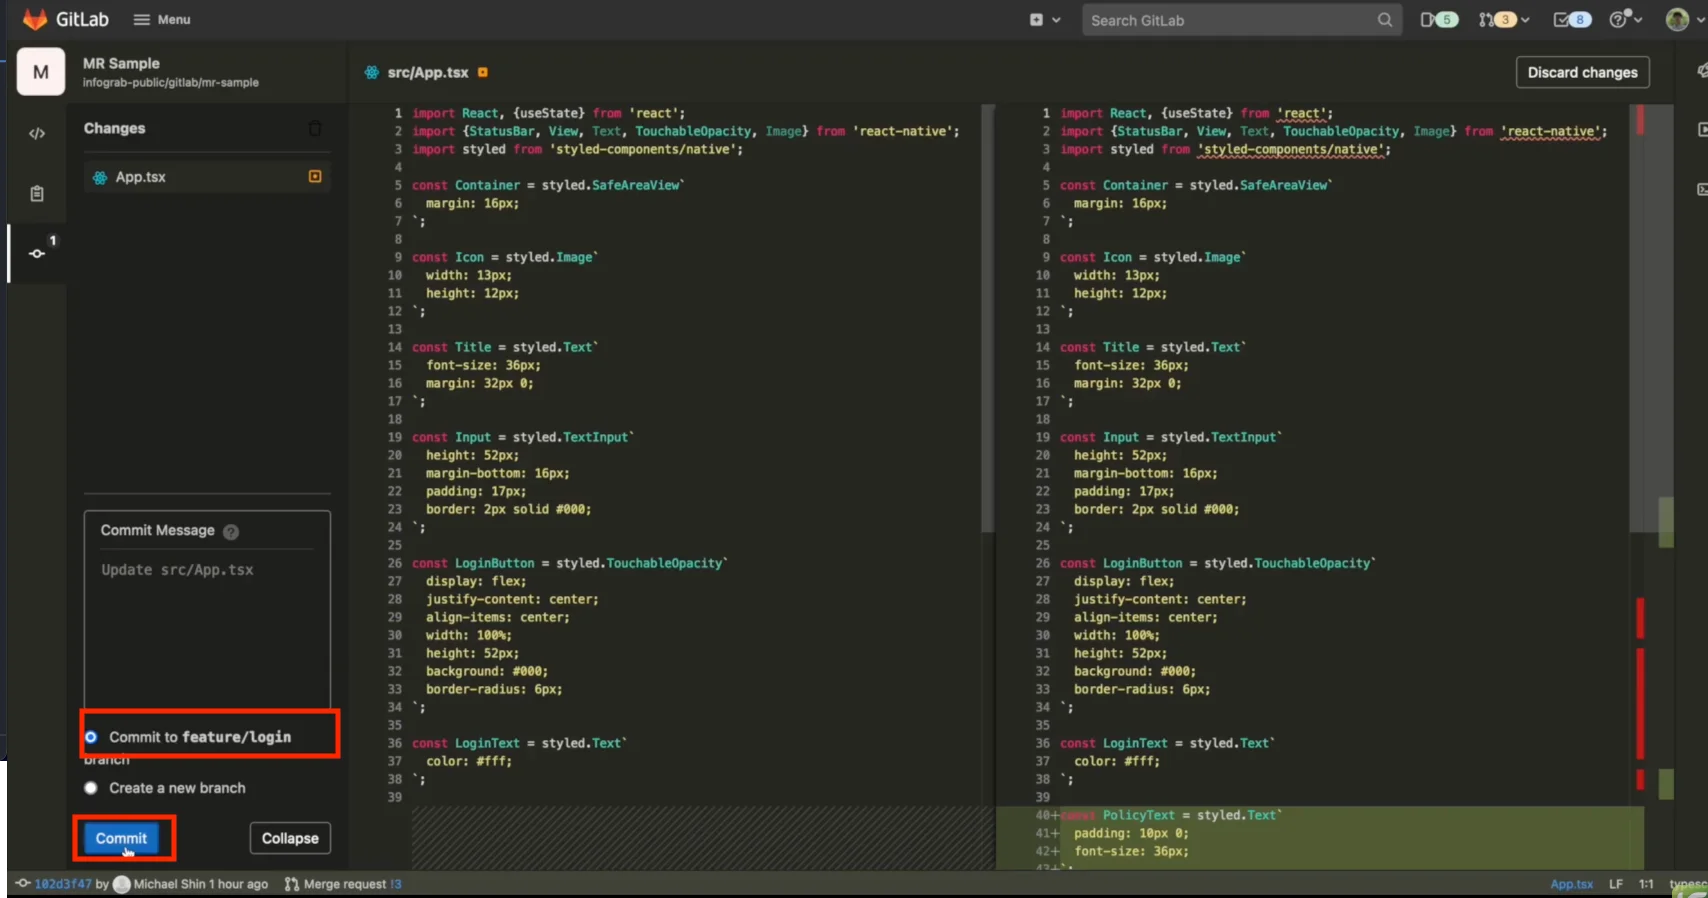
Task: Expand the help menu dropdown
Action: pyautogui.click(x=1625, y=20)
